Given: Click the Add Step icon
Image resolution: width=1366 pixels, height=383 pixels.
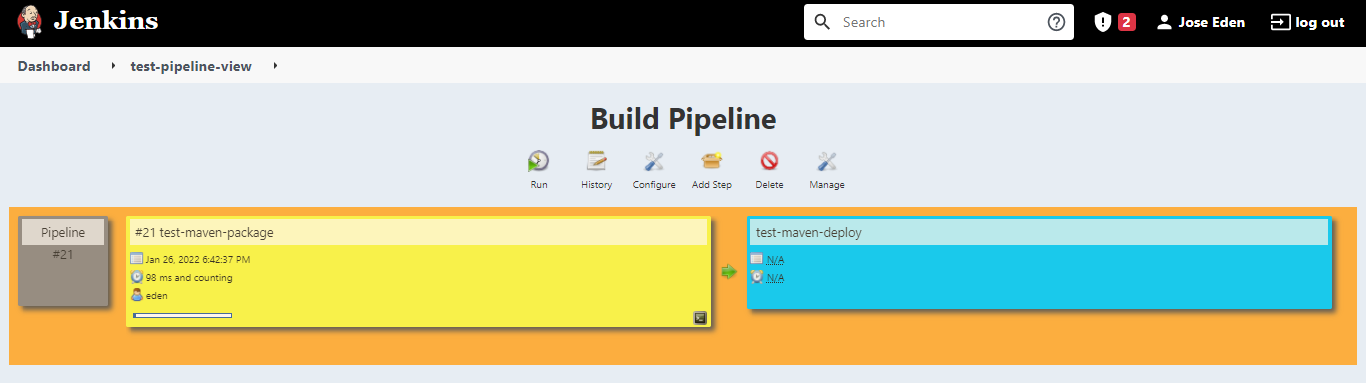Looking at the screenshot, I should [712, 161].
